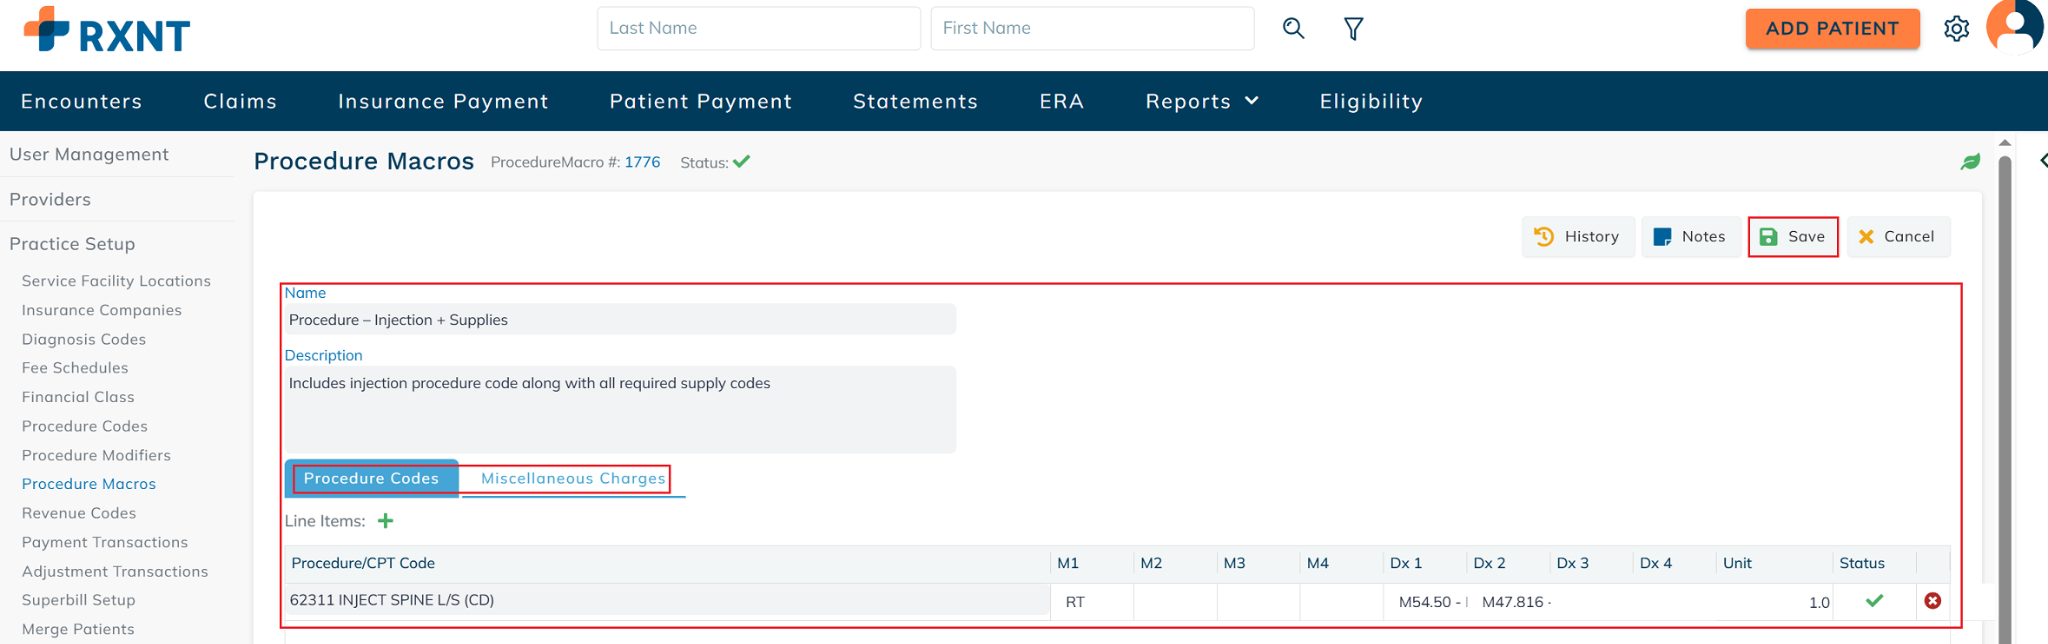Click the green leaf icon
The height and width of the screenshot is (644, 2048).
click(x=1970, y=162)
